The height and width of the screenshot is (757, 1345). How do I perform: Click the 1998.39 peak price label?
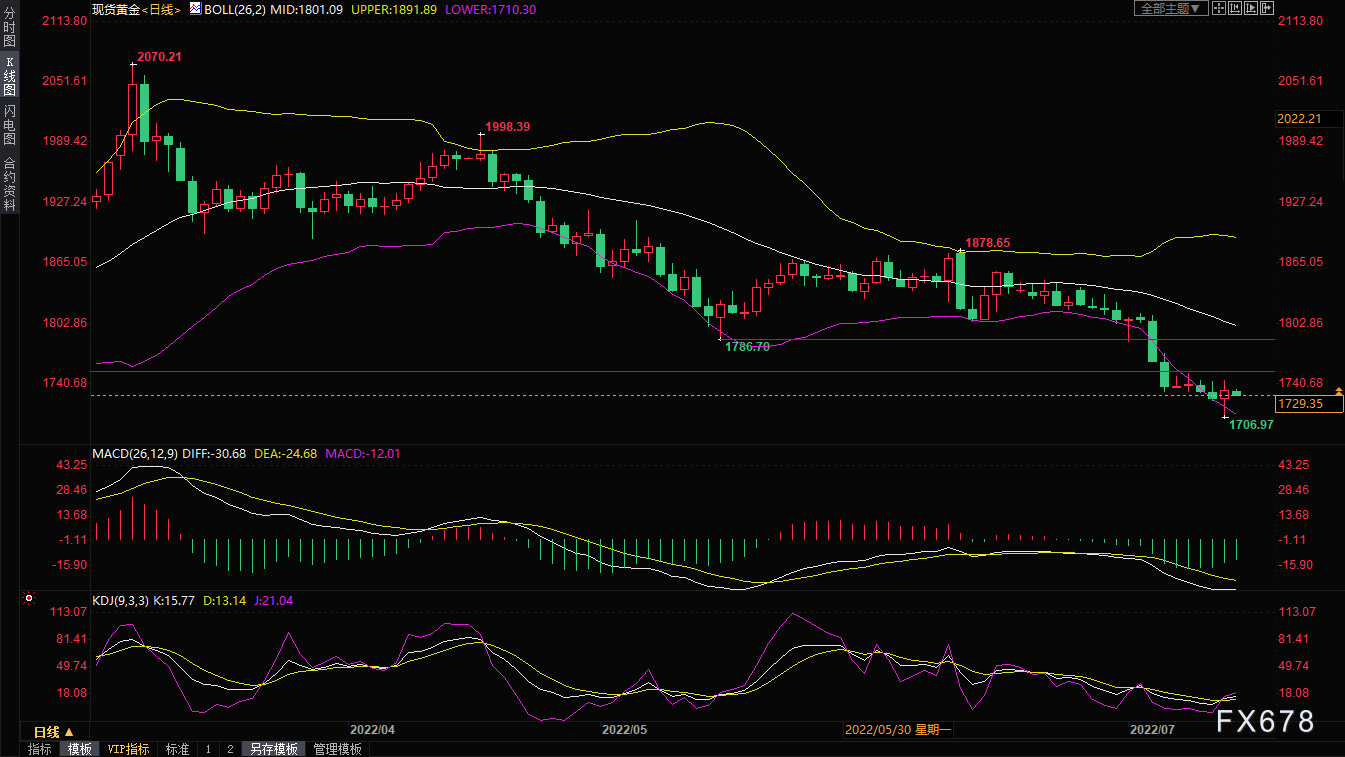[508, 127]
